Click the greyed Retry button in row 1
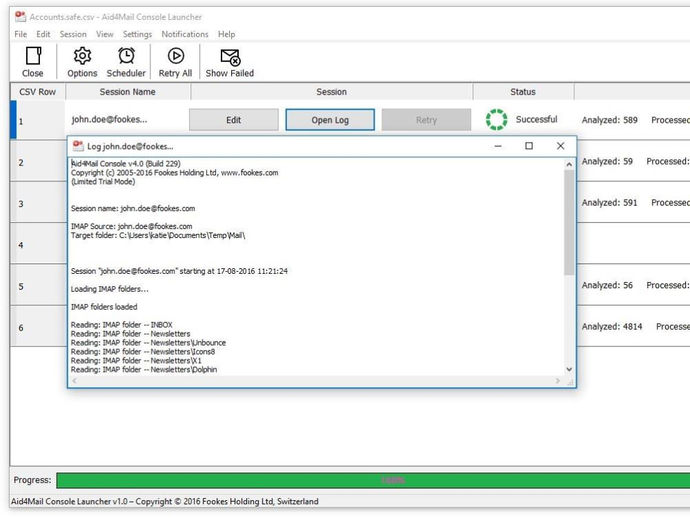 426,120
